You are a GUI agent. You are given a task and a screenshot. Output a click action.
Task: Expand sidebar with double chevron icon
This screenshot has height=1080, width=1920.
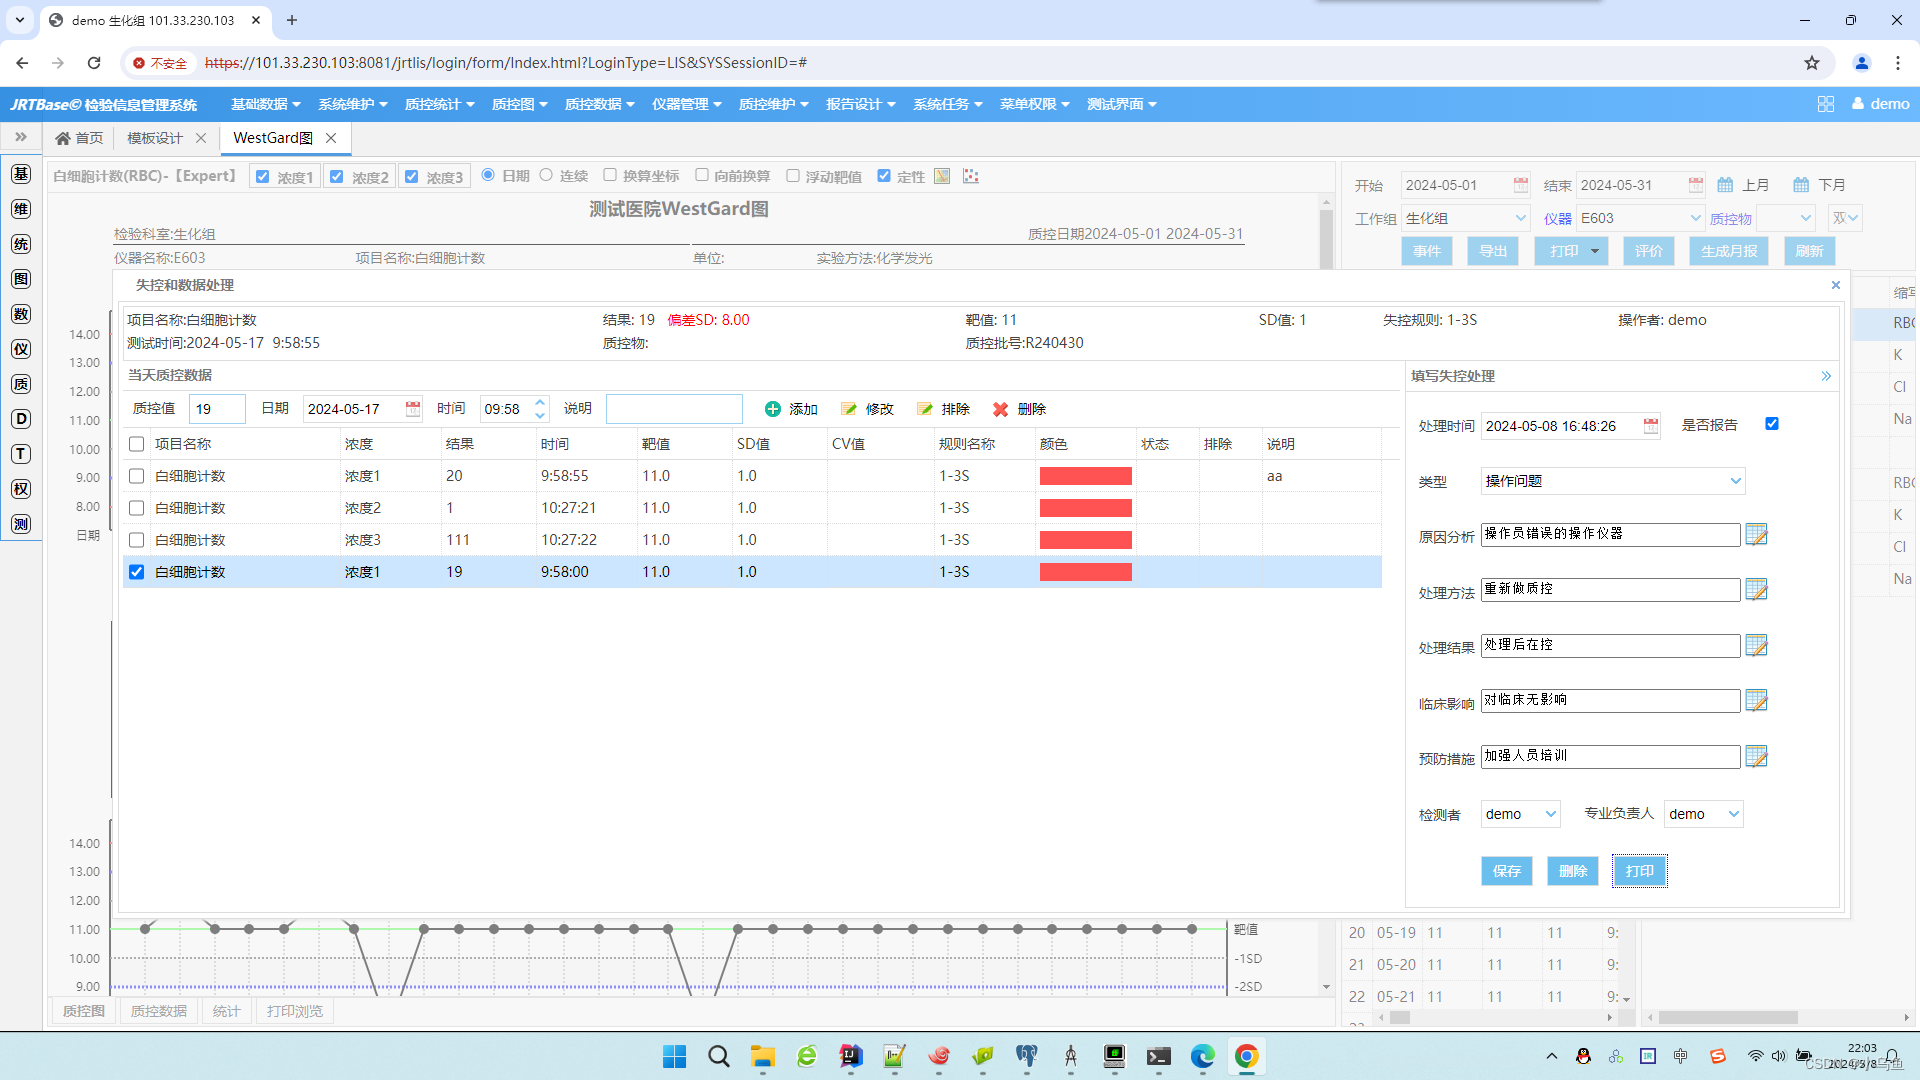click(x=21, y=137)
